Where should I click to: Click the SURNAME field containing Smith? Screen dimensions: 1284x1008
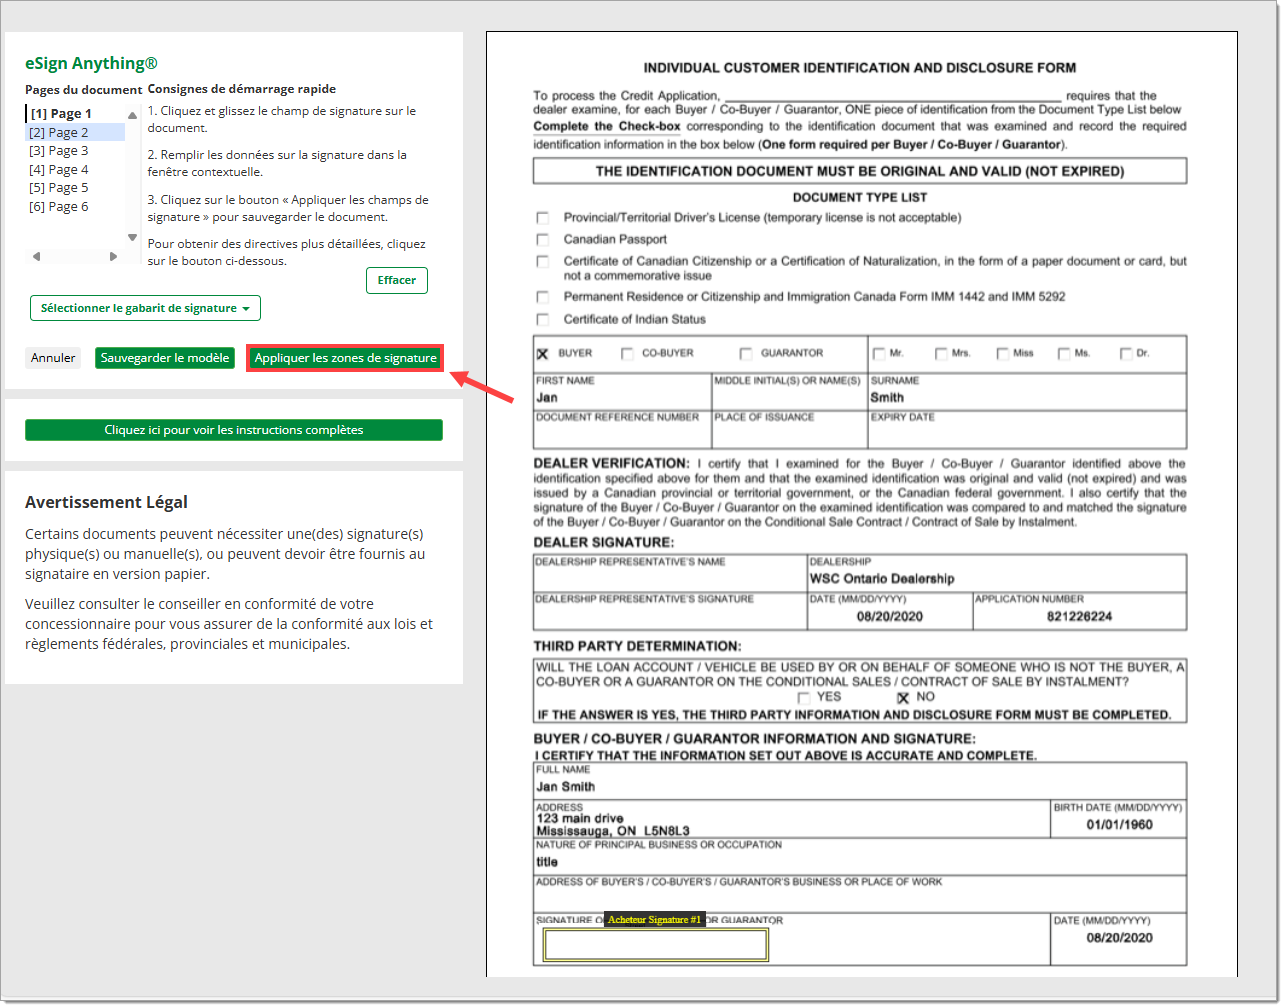click(1027, 392)
